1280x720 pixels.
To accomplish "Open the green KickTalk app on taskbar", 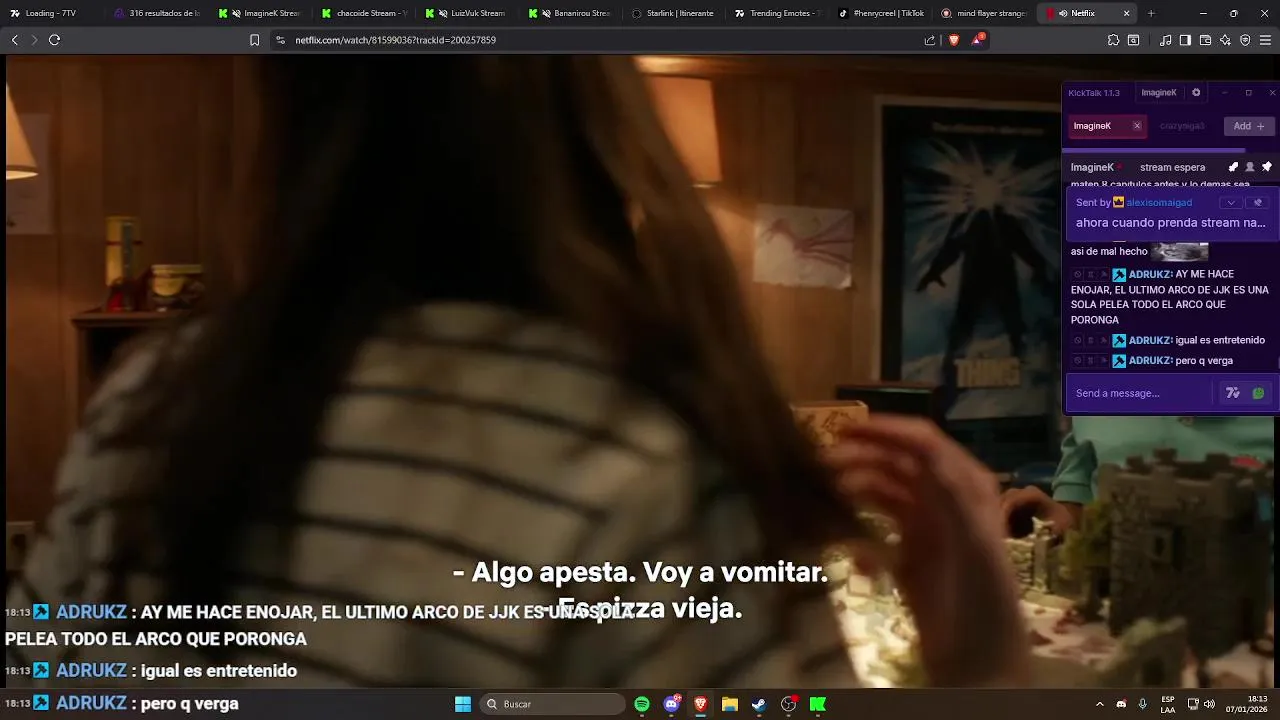I will 818,704.
